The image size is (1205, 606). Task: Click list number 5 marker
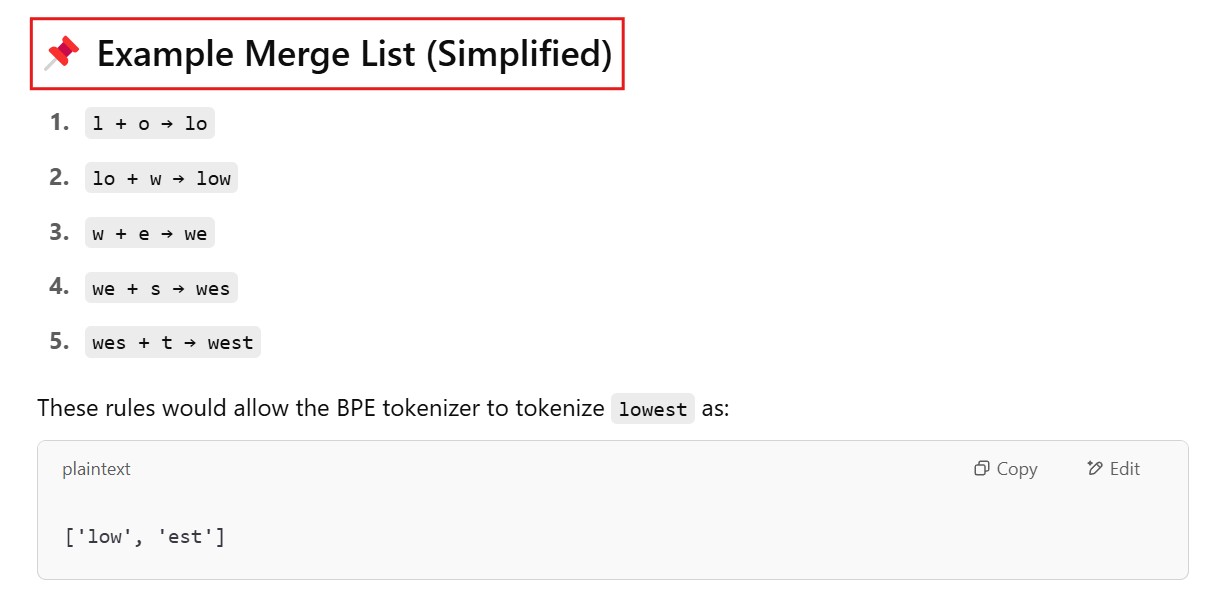click(60, 342)
